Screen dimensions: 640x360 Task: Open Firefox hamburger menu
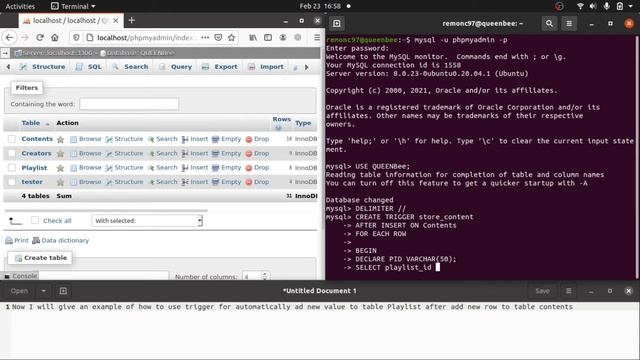pos(317,38)
